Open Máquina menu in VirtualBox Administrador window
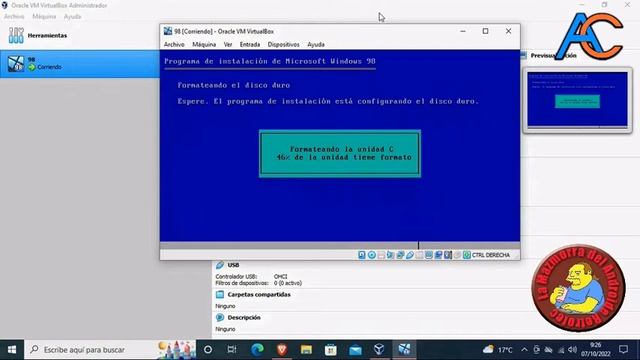This screenshot has height=360, width=640. point(44,16)
